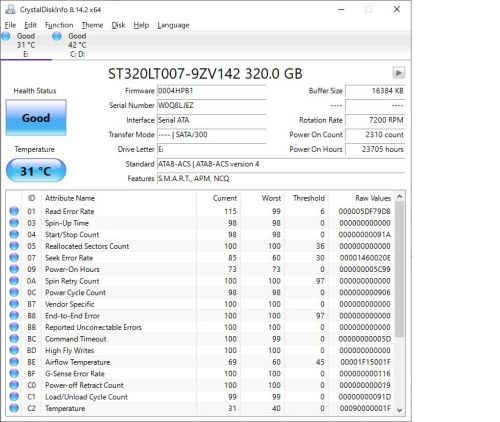Click status dot for Power-off Retract Count
Image resolution: width=500 pixels, height=422 pixels.
pos(14,385)
